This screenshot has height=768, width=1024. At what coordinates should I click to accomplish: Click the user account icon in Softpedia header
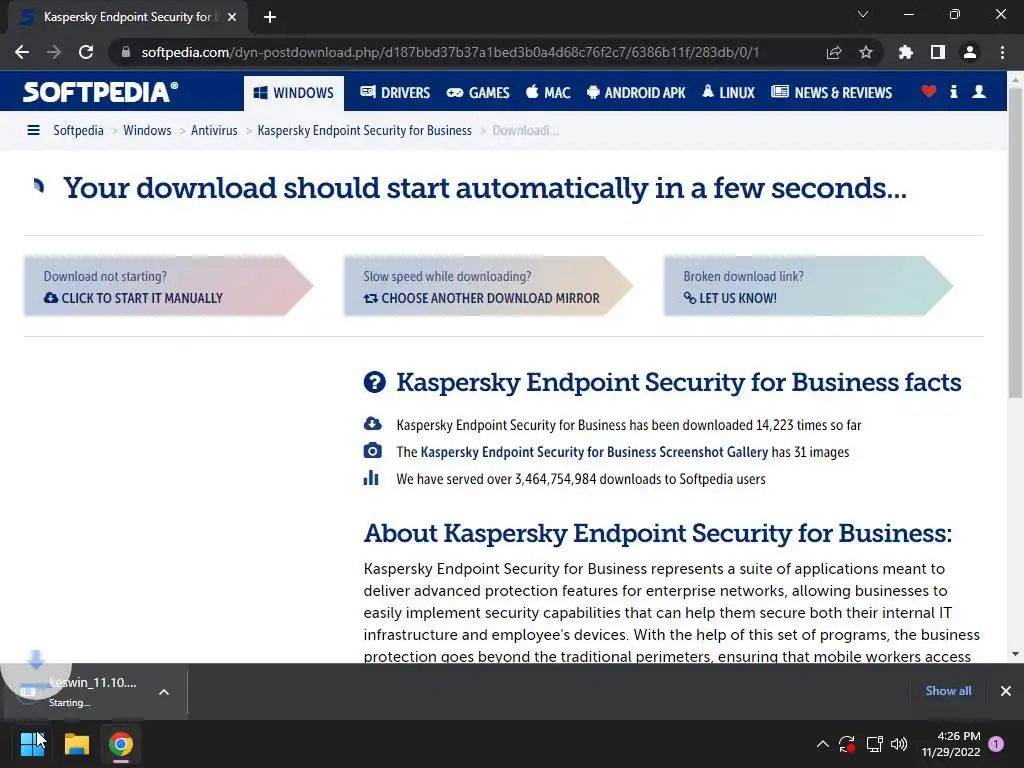(x=979, y=92)
